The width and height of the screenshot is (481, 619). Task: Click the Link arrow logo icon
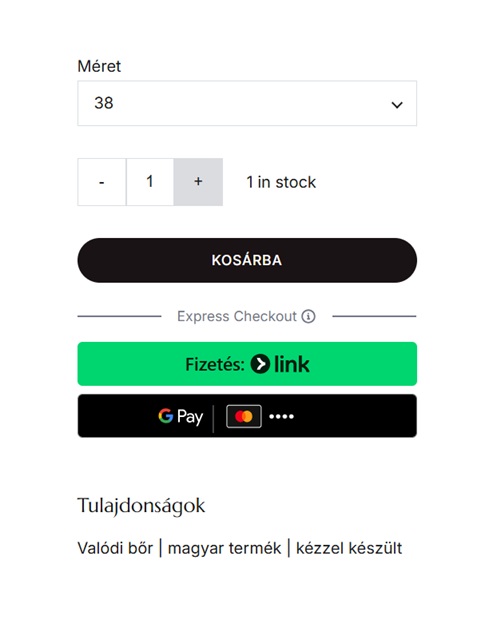pyautogui.click(x=260, y=364)
